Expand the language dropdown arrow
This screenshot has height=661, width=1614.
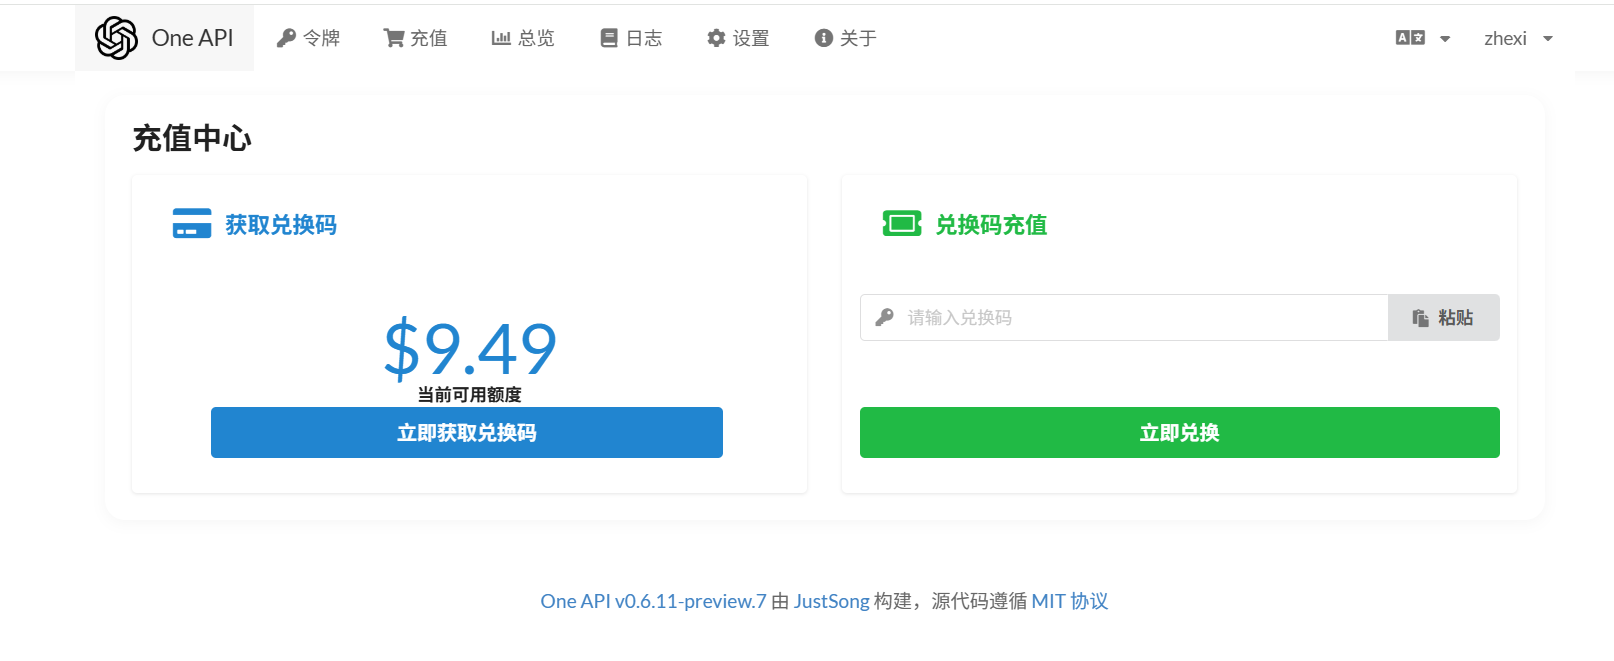[1445, 39]
